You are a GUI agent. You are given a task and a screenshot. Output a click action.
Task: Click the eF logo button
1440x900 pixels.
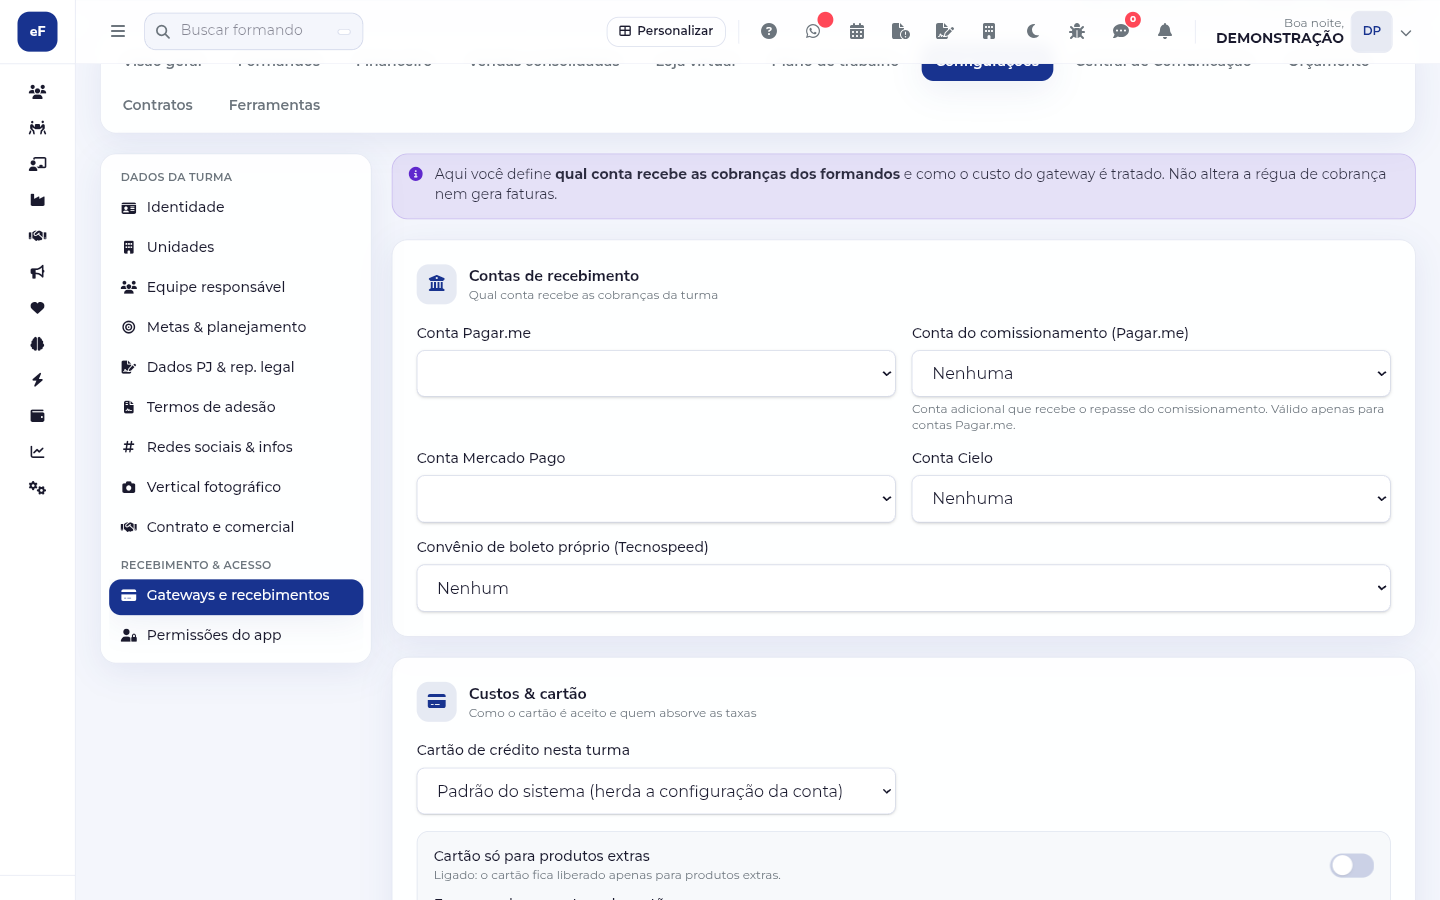pos(37,31)
